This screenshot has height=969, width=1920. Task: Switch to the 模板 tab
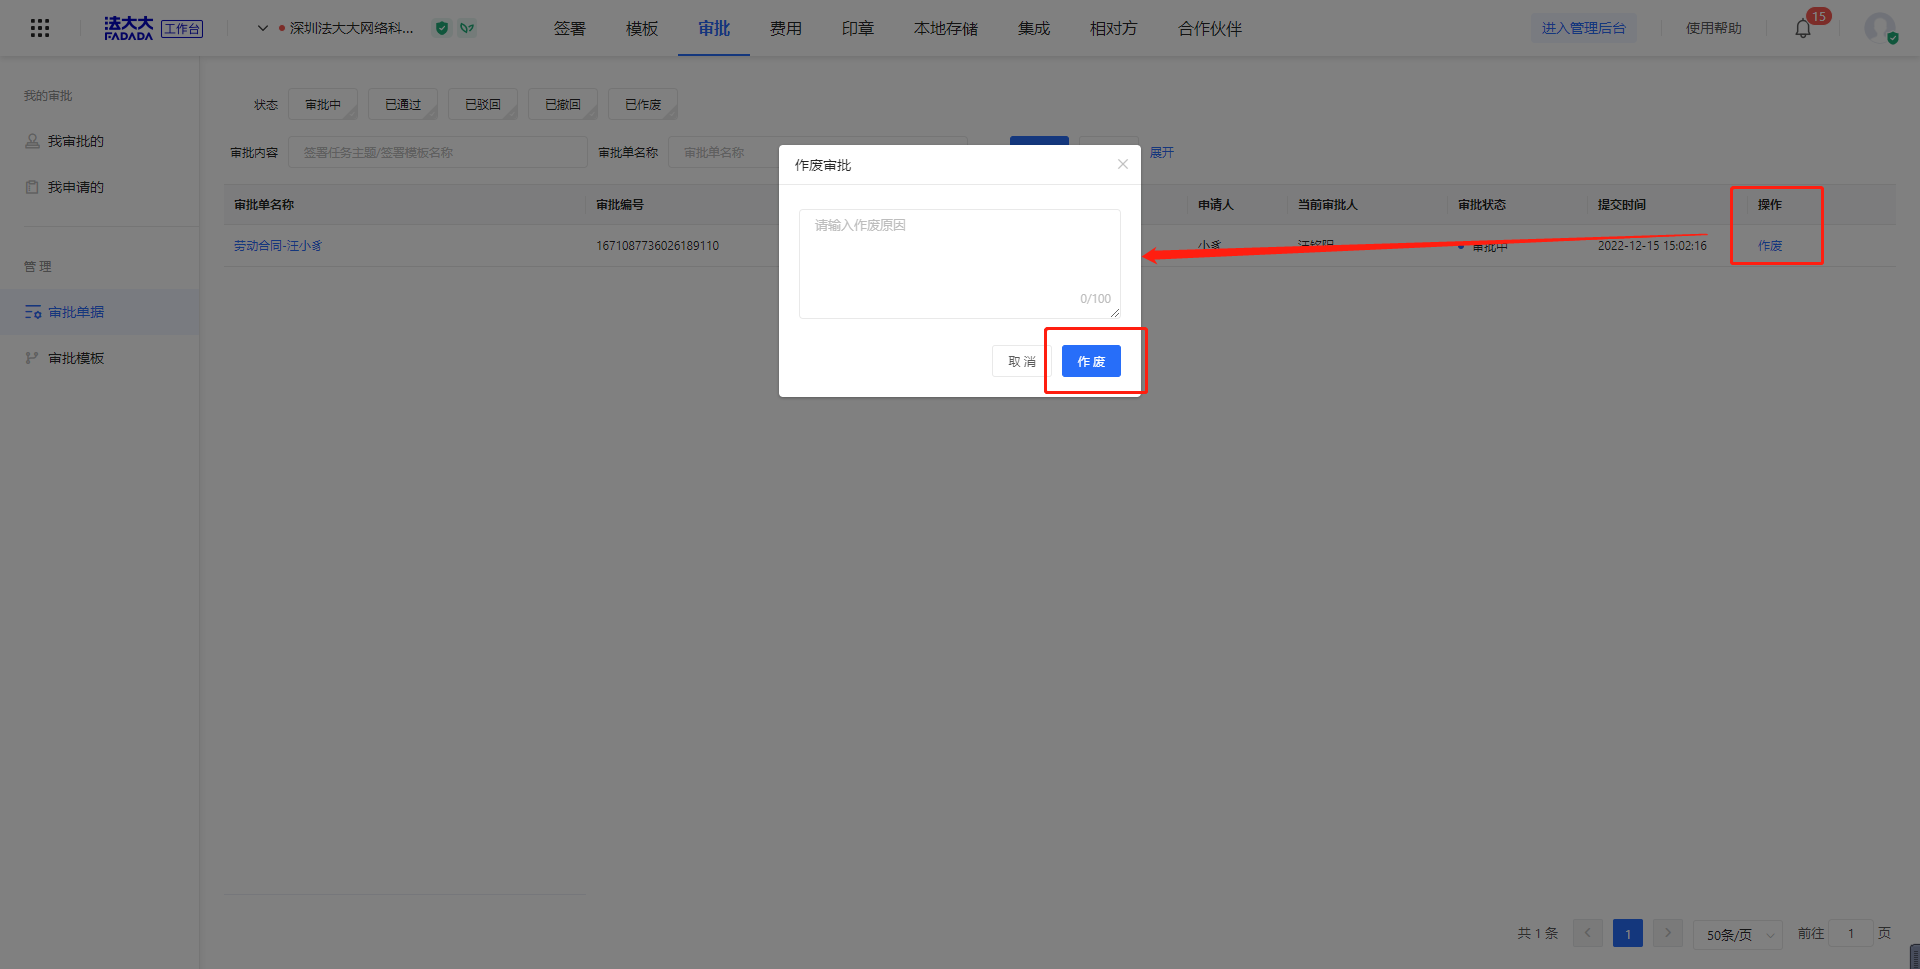pos(642,28)
